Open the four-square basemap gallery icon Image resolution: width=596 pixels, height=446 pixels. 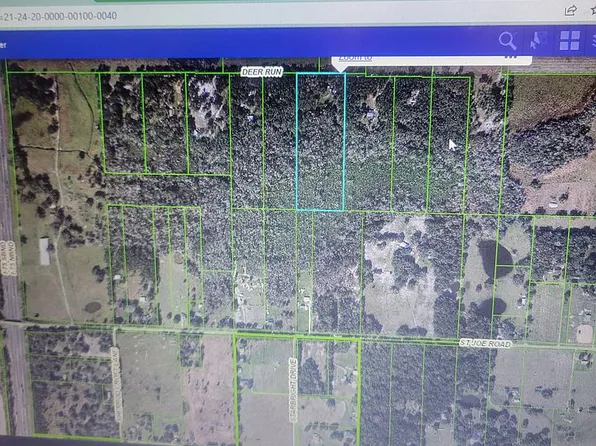pyautogui.click(x=569, y=40)
